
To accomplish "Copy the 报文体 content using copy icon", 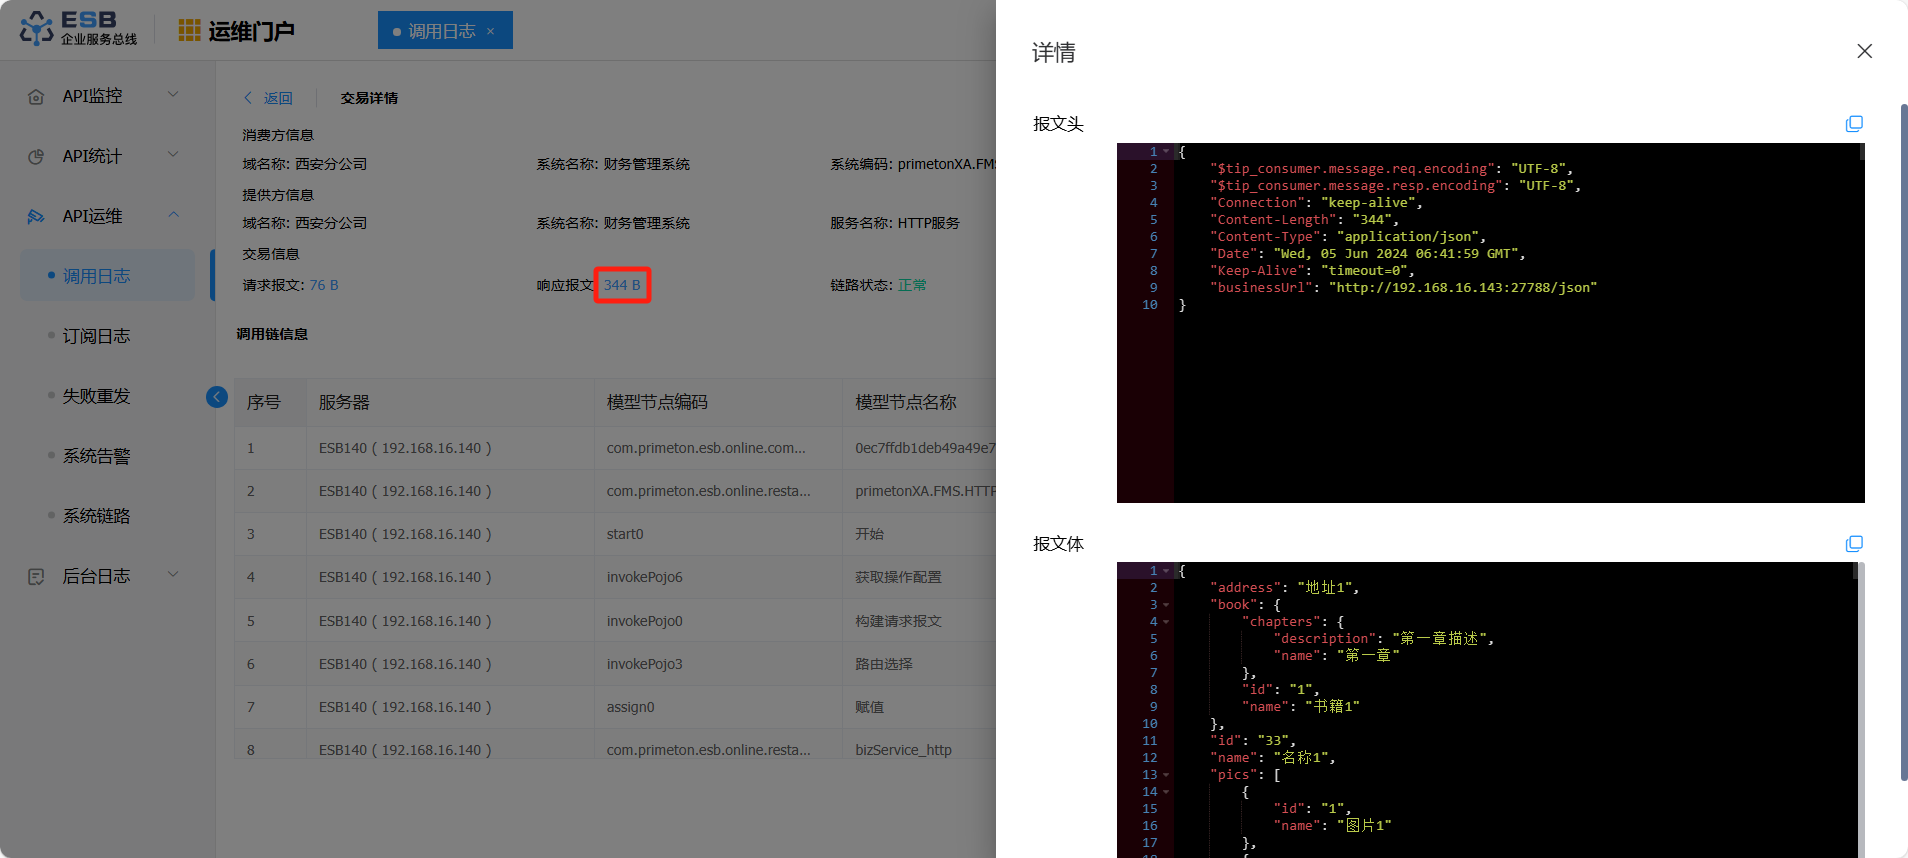I will pos(1854,544).
